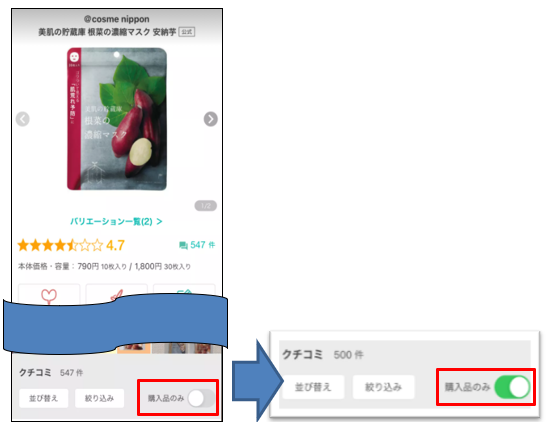Tap the teal pencil review icon

(x=184, y=291)
